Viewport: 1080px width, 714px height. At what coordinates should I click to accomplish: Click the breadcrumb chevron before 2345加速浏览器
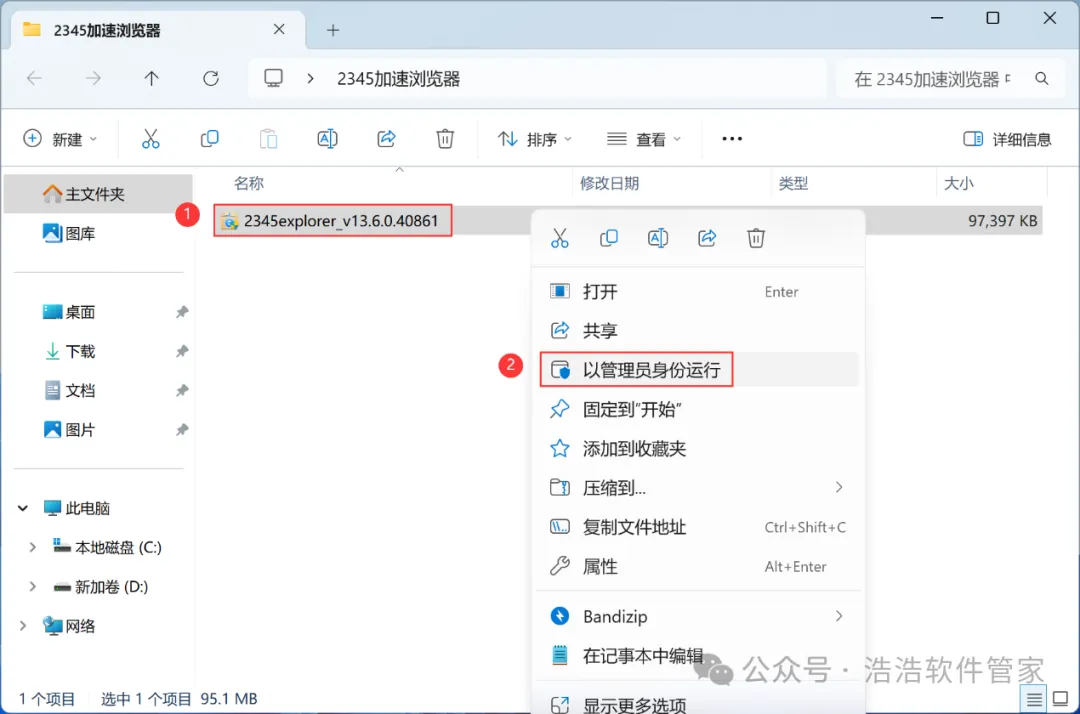[x=311, y=79]
